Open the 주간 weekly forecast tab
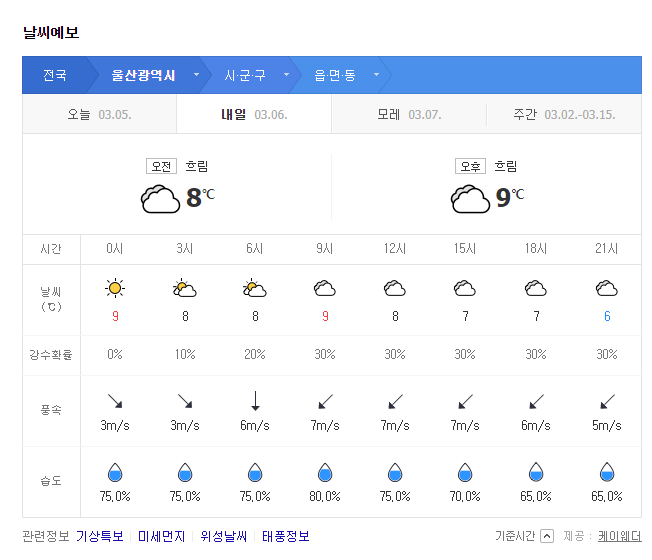Image resolution: width=652 pixels, height=560 pixels. pyautogui.click(x=564, y=114)
